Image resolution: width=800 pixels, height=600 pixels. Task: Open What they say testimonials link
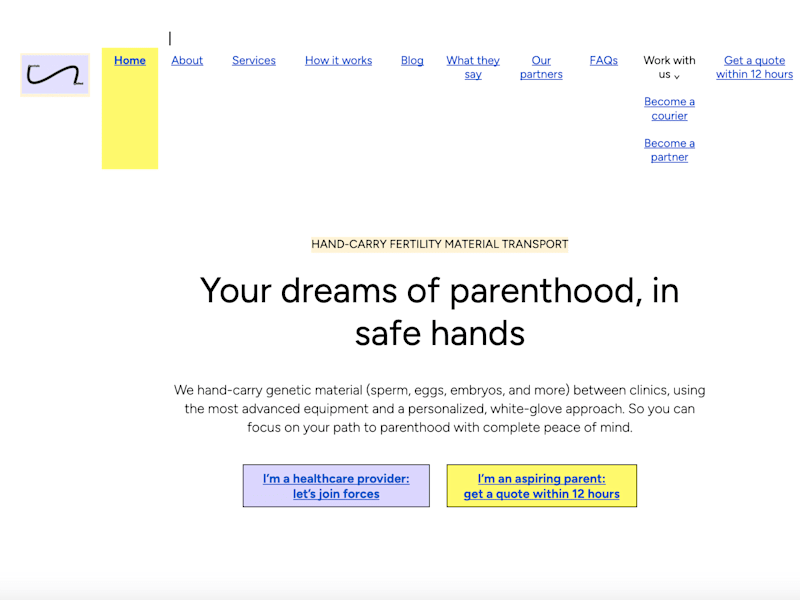[473, 67]
